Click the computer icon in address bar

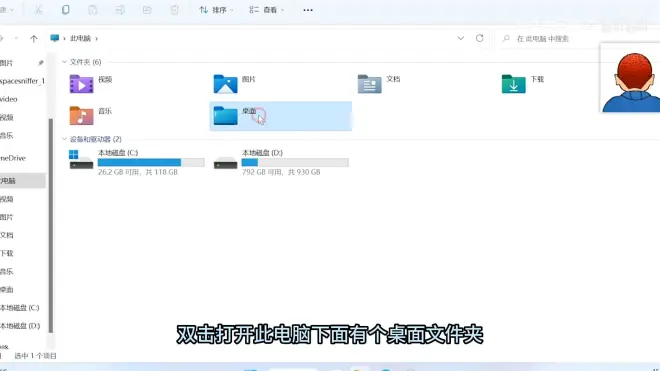coord(54,38)
